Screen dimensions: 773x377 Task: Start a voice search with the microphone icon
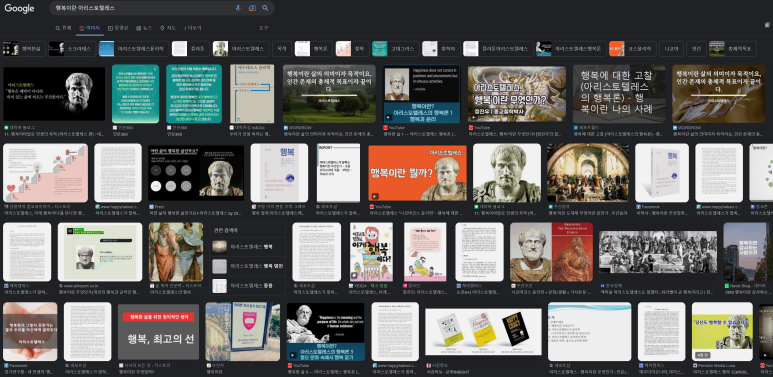238,8
